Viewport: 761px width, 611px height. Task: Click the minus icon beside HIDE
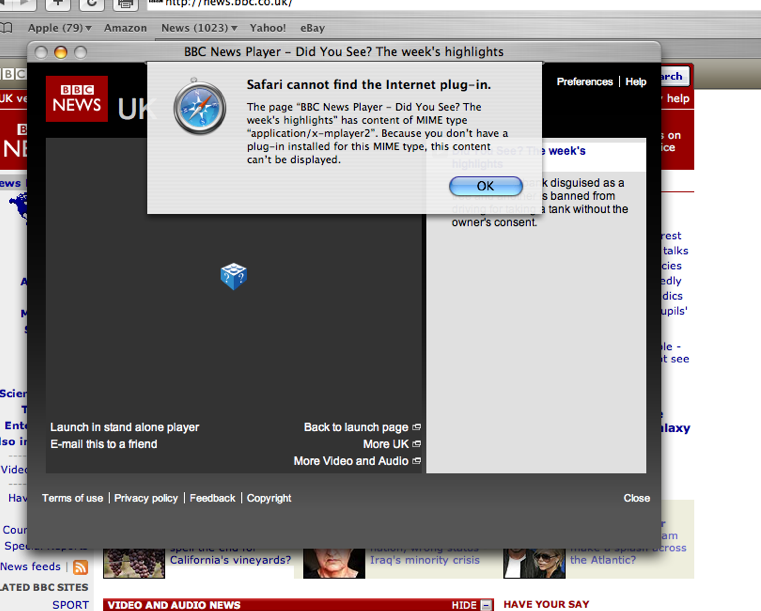(x=486, y=605)
